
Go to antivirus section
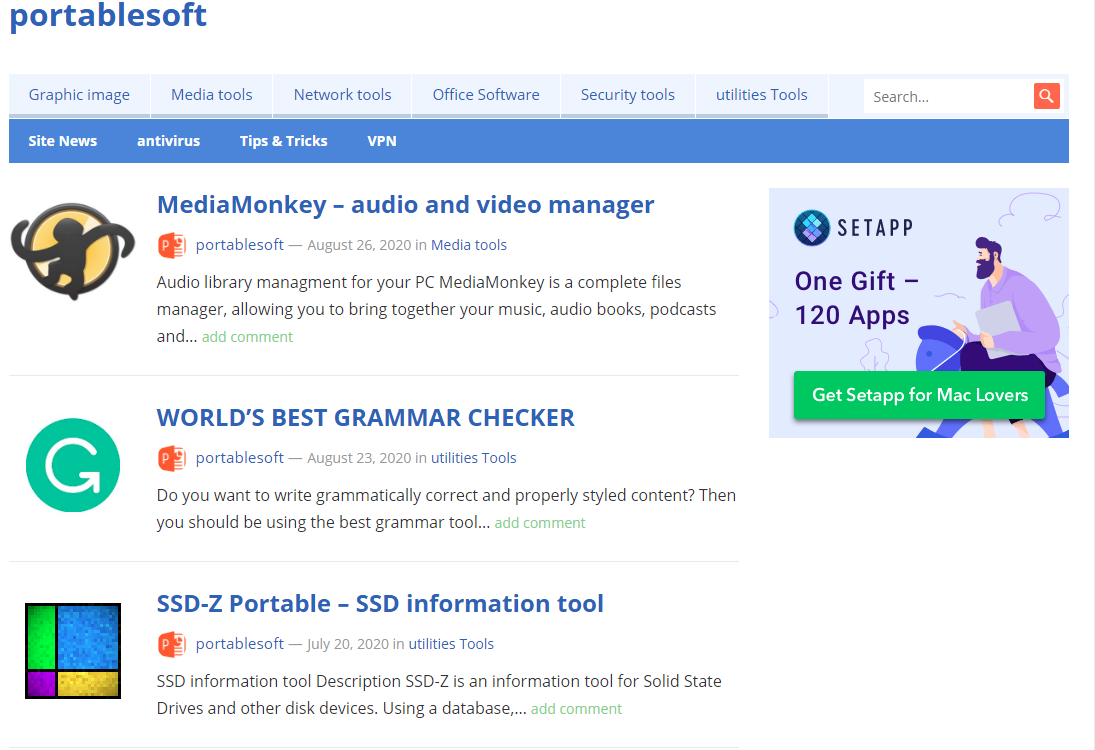click(x=168, y=141)
